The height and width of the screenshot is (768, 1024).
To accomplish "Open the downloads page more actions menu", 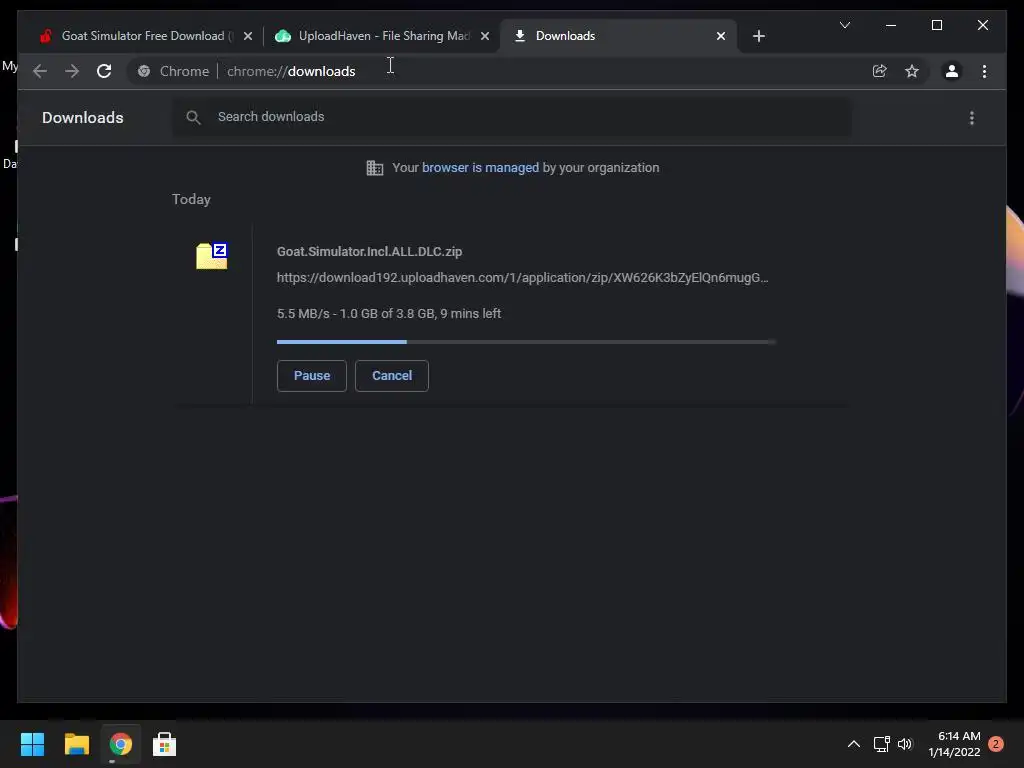I will [972, 118].
